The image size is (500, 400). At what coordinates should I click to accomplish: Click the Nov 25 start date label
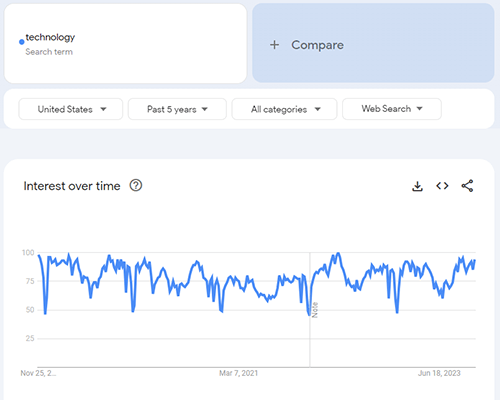click(x=38, y=373)
